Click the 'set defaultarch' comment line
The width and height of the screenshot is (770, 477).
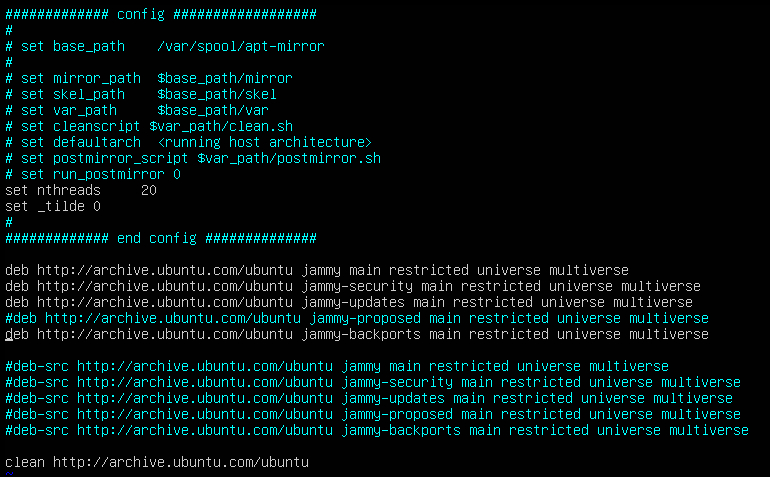(189, 142)
